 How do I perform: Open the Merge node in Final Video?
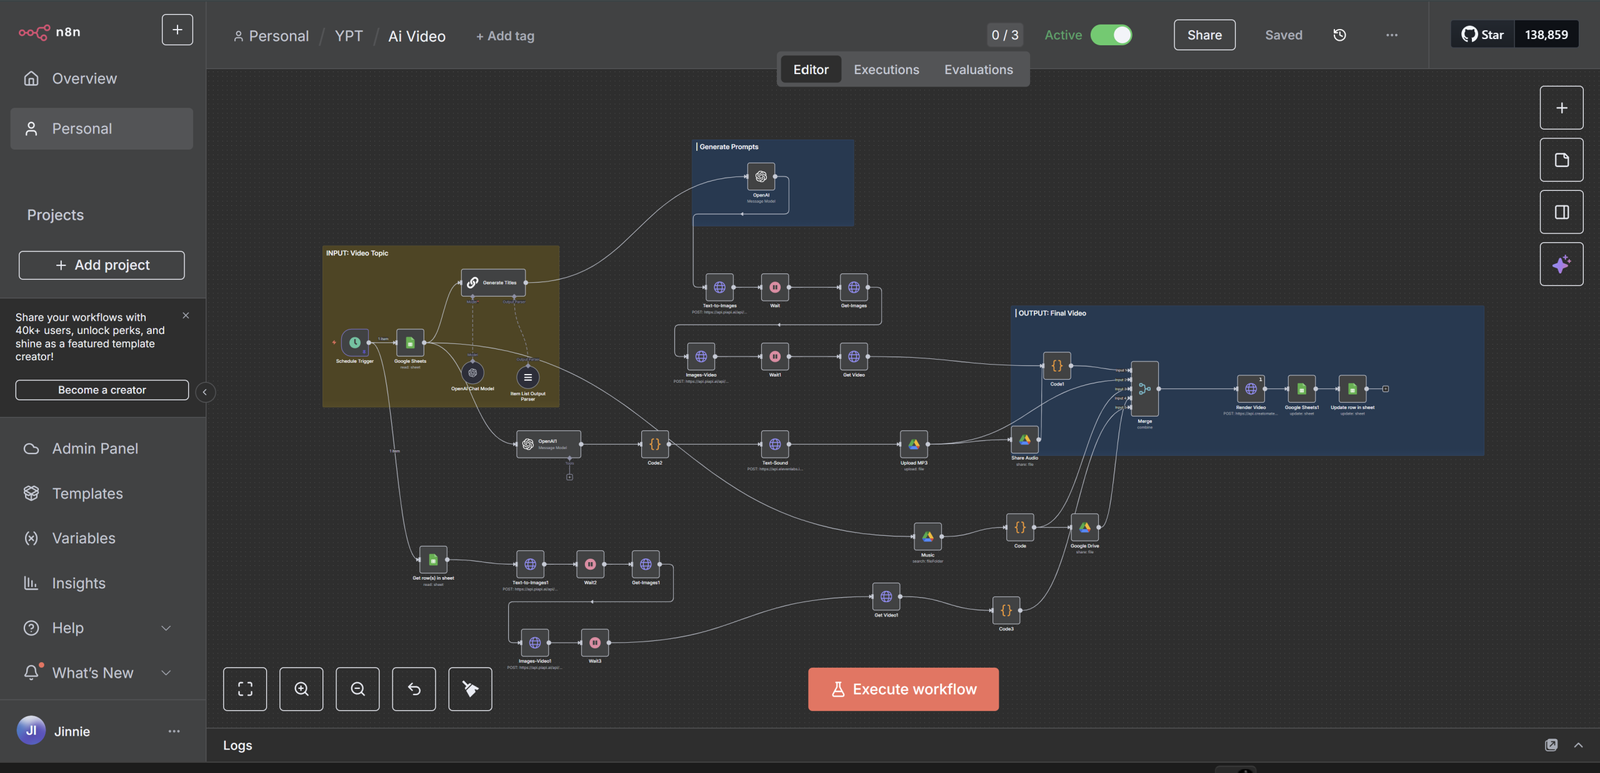1144,388
